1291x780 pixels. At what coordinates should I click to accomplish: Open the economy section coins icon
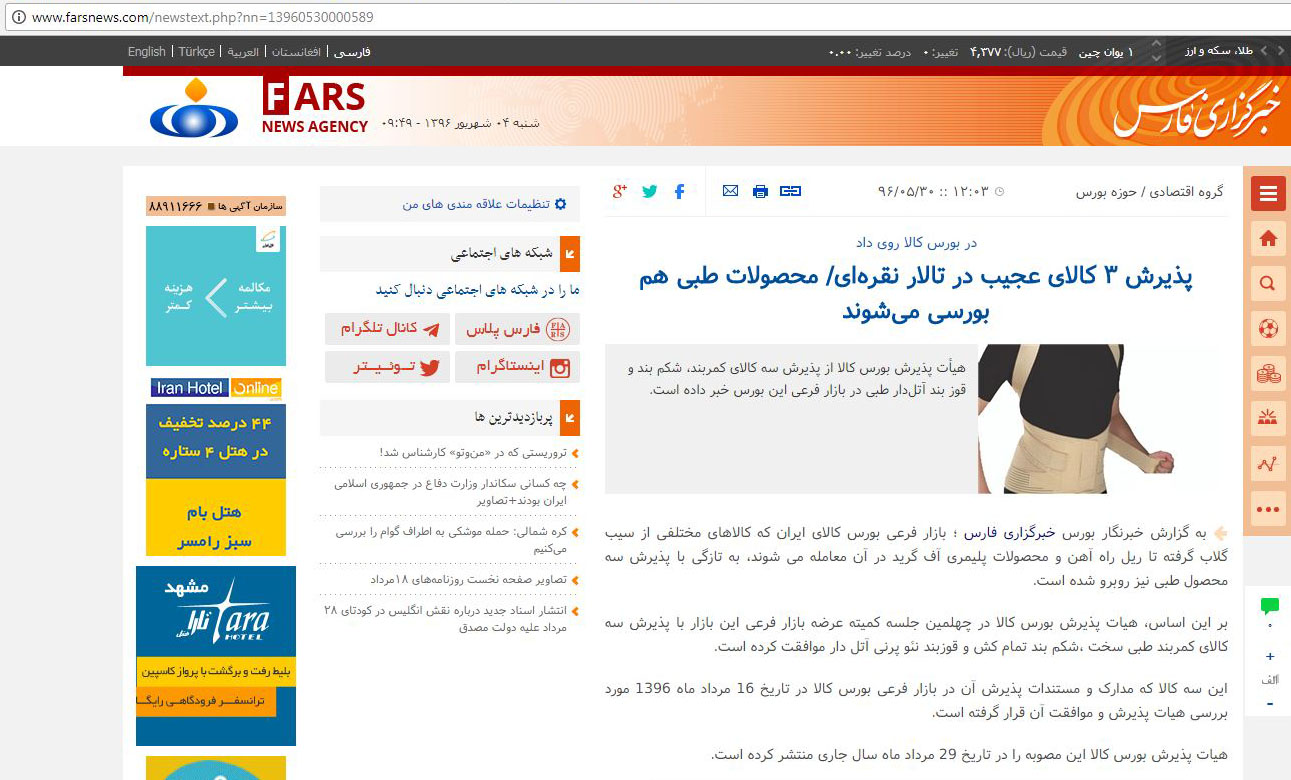tap(1268, 374)
